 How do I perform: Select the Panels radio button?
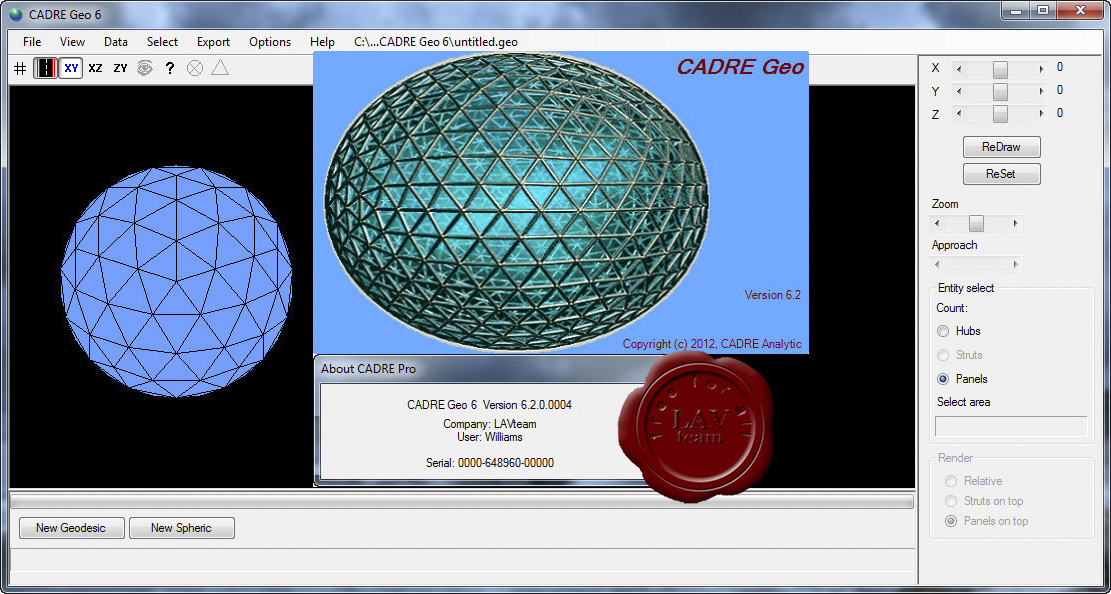(943, 379)
